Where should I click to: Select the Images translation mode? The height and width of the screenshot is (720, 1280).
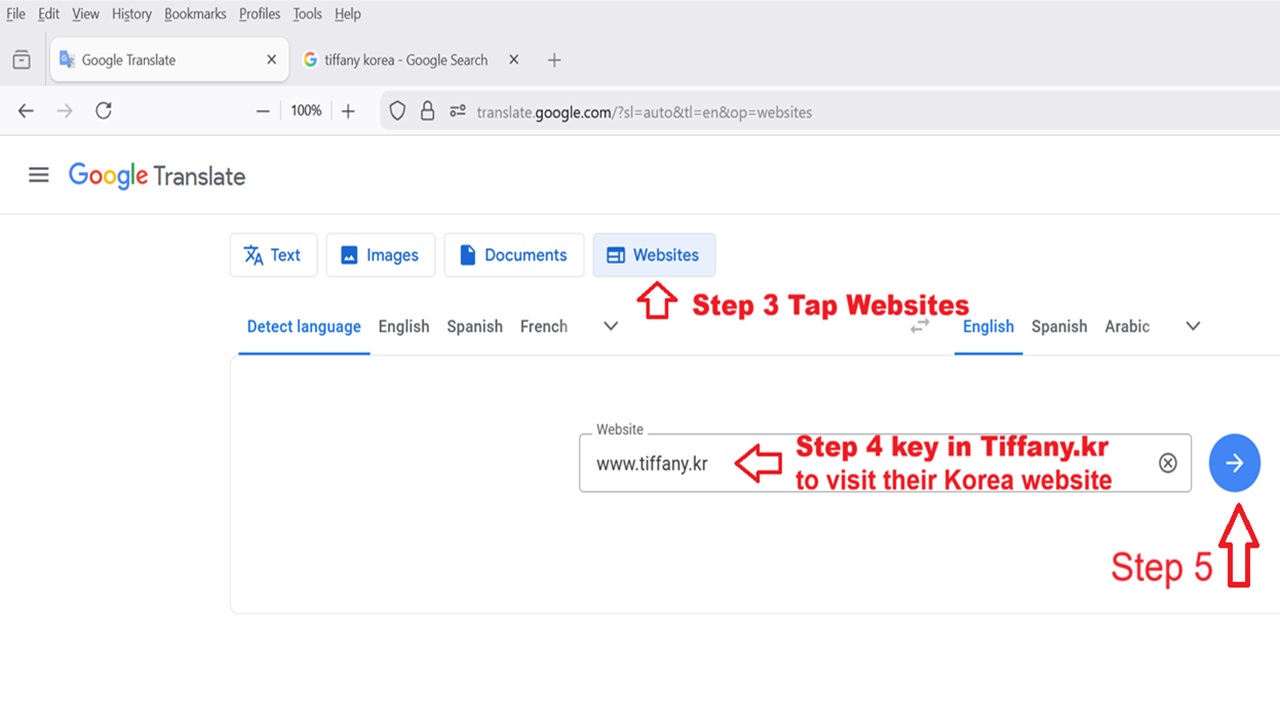click(380, 255)
